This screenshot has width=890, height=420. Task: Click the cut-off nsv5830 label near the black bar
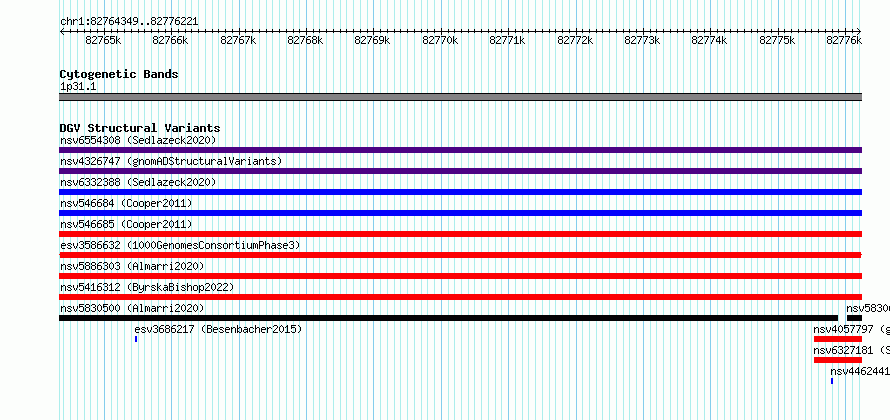click(868, 308)
